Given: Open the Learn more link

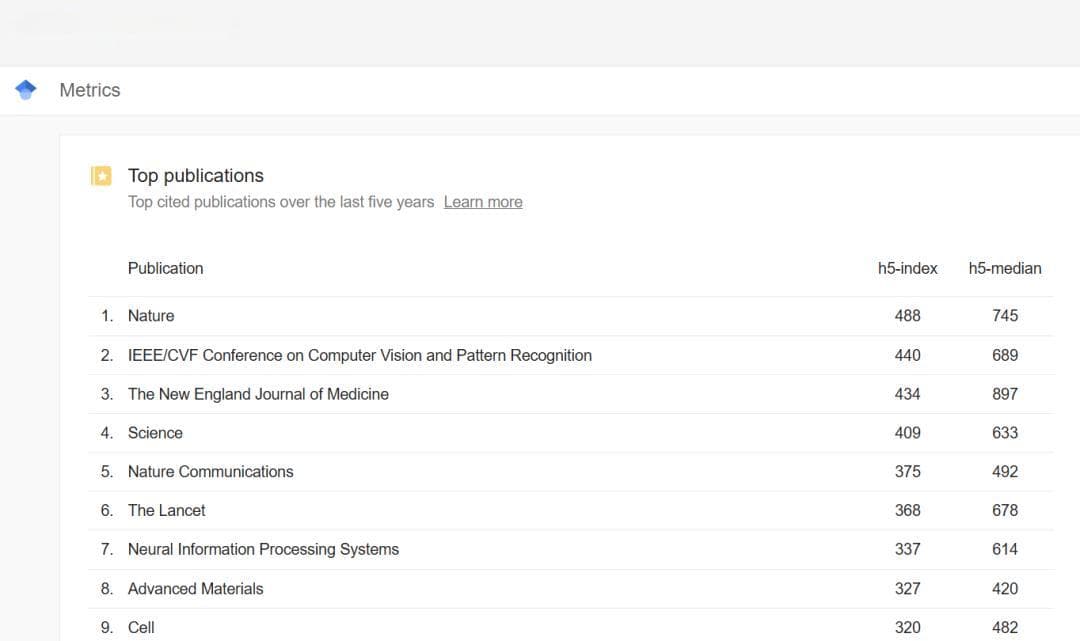Looking at the screenshot, I should coord(483,202).
